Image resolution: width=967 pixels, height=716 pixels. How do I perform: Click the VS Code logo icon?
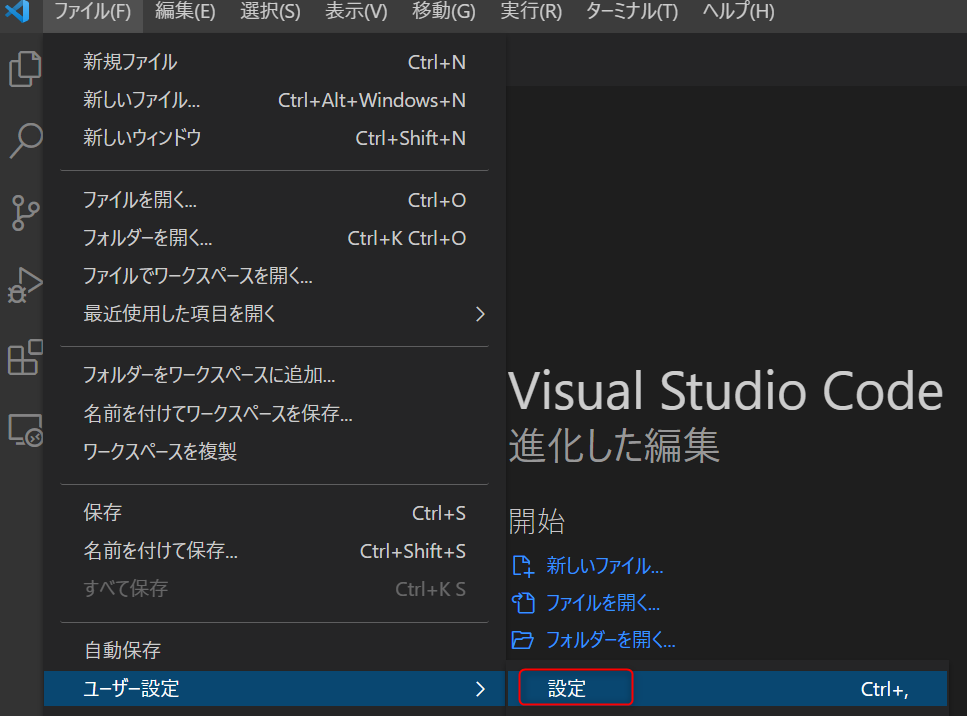17,11
